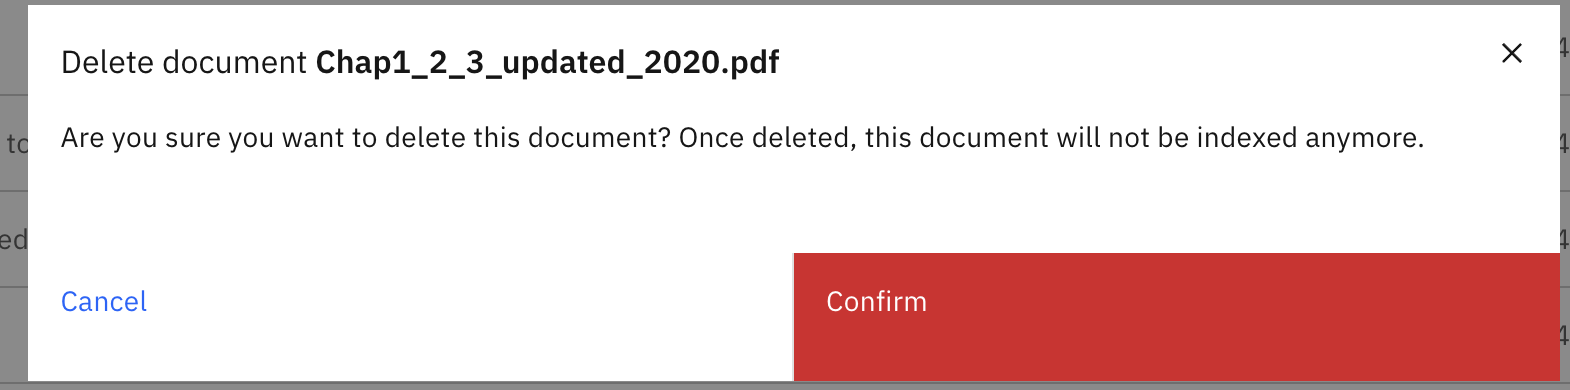Dismiss the modal using the X icon
Image resolution: width=1570 pixels, height=390 pixels.
(x=1512, y=53)
